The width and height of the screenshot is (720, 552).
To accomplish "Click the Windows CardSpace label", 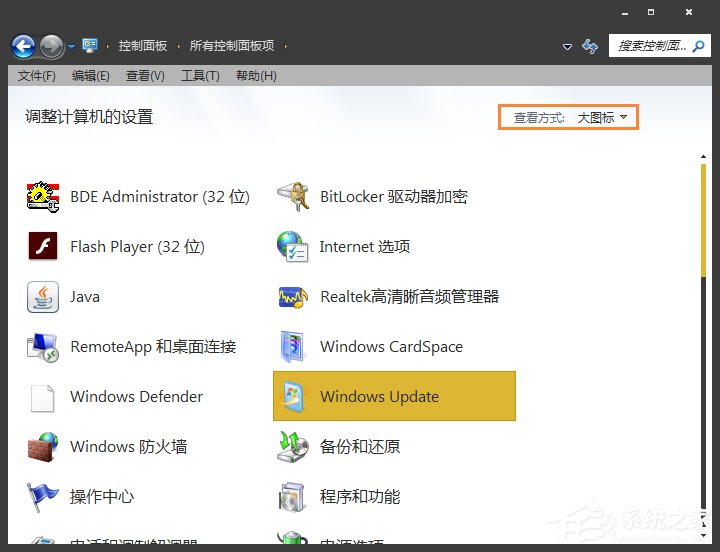I will click(391, 347).
